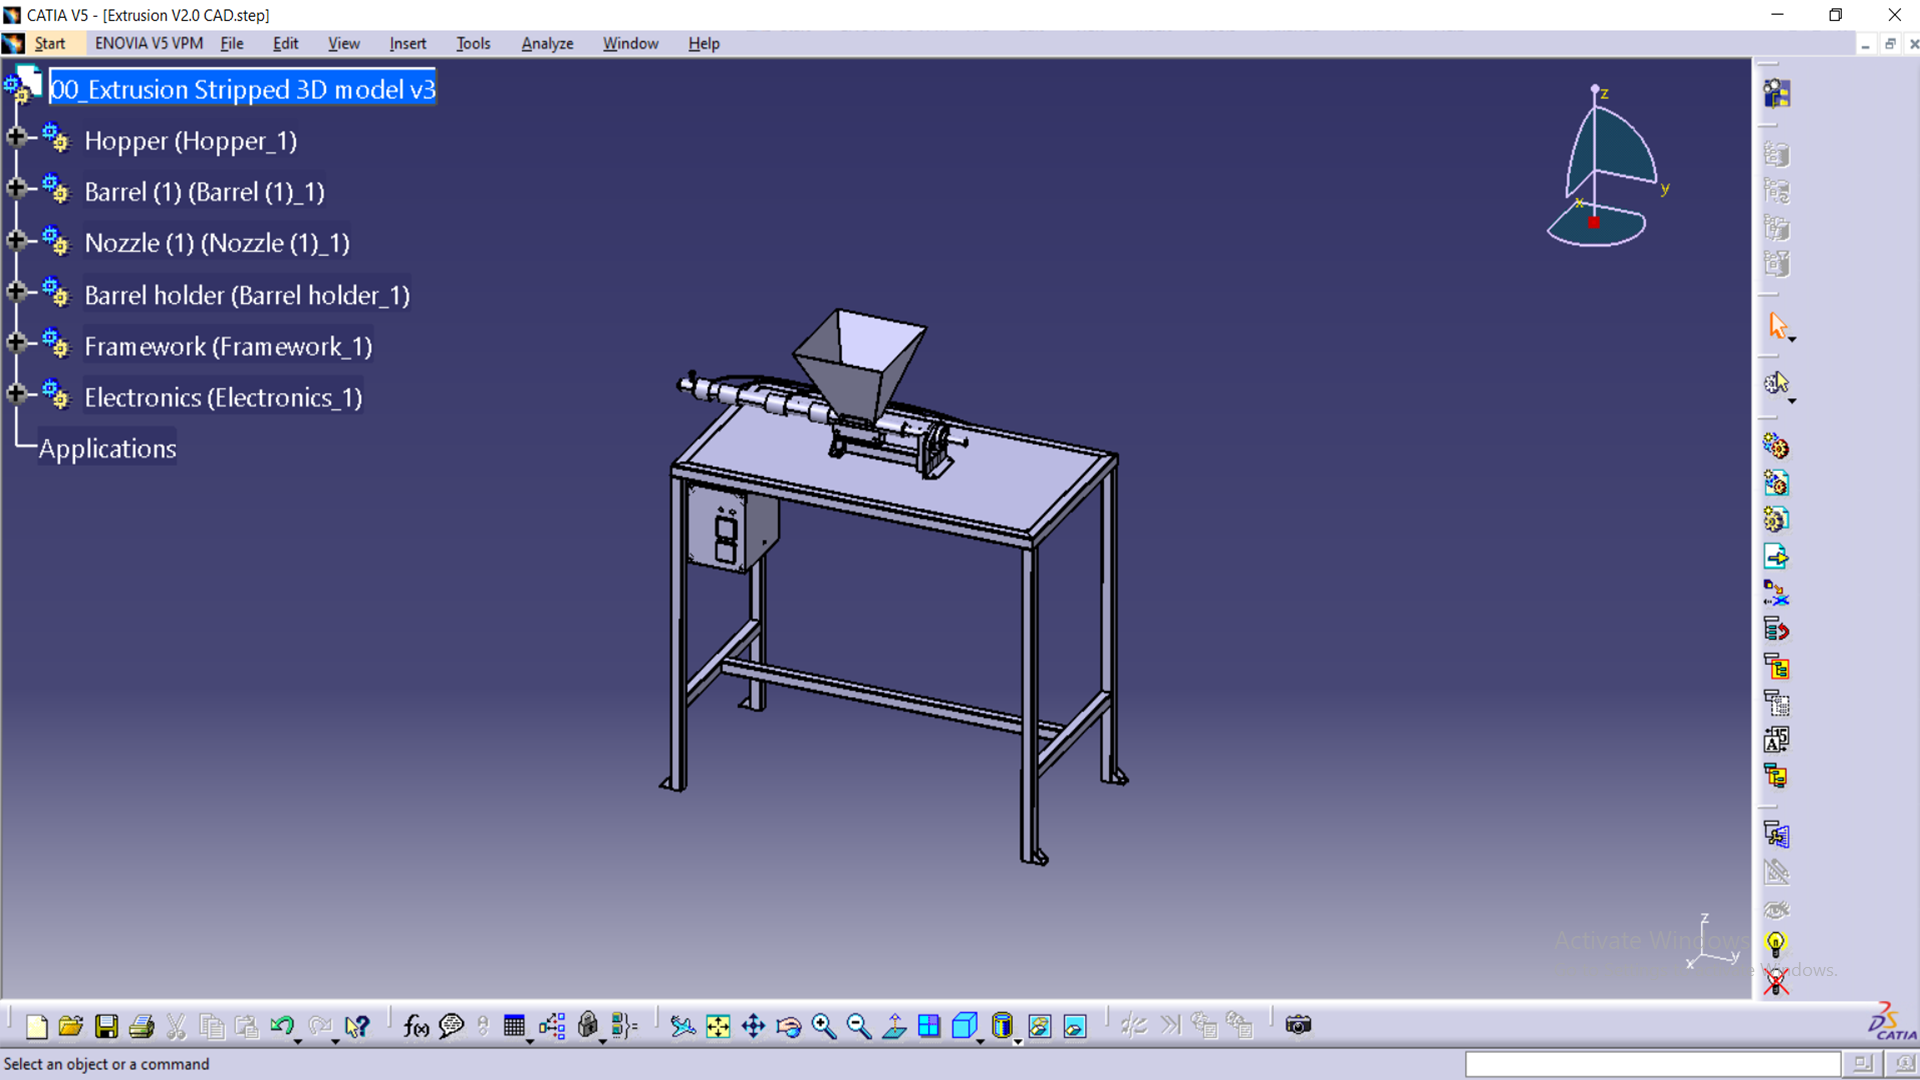Open the Start menu
This screenshot has height=1080, width=1920.
coord(50,43)
